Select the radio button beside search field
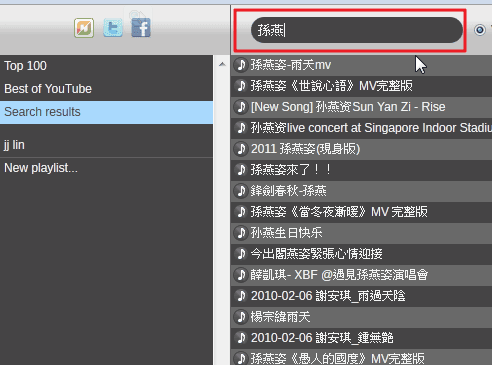The image size is (492, 365). pos(480,30)
